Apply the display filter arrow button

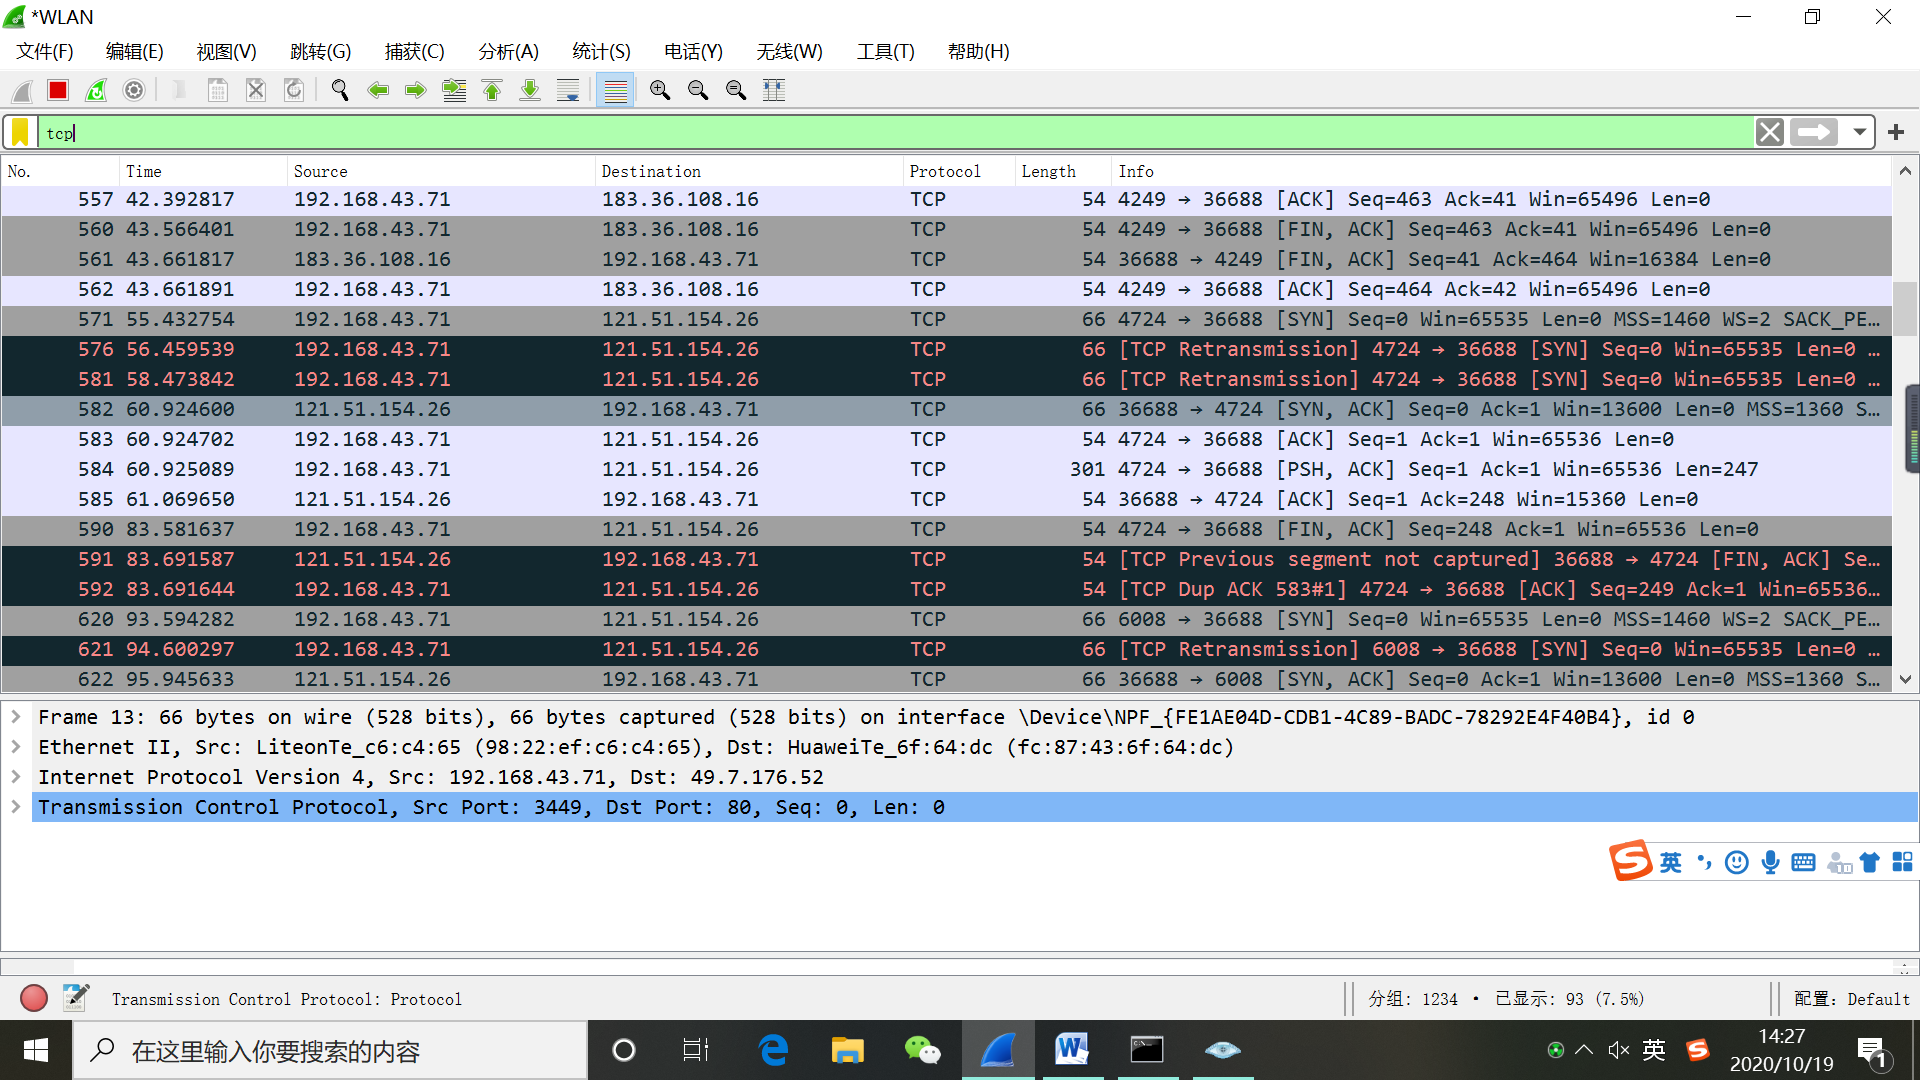[x=1814, y=132]
